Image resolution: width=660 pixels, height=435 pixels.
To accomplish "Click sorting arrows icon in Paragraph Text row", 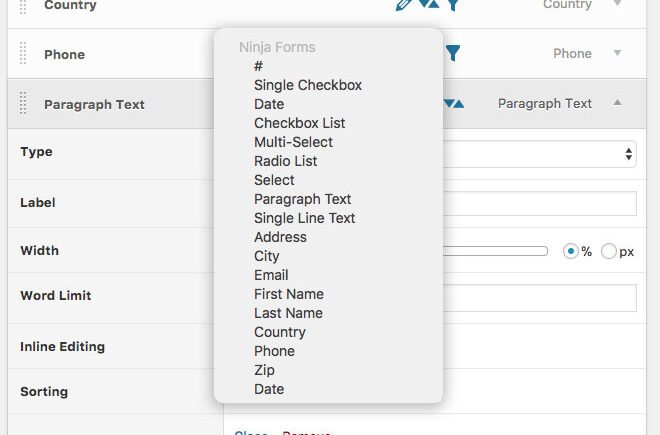I will pos(454,103).
